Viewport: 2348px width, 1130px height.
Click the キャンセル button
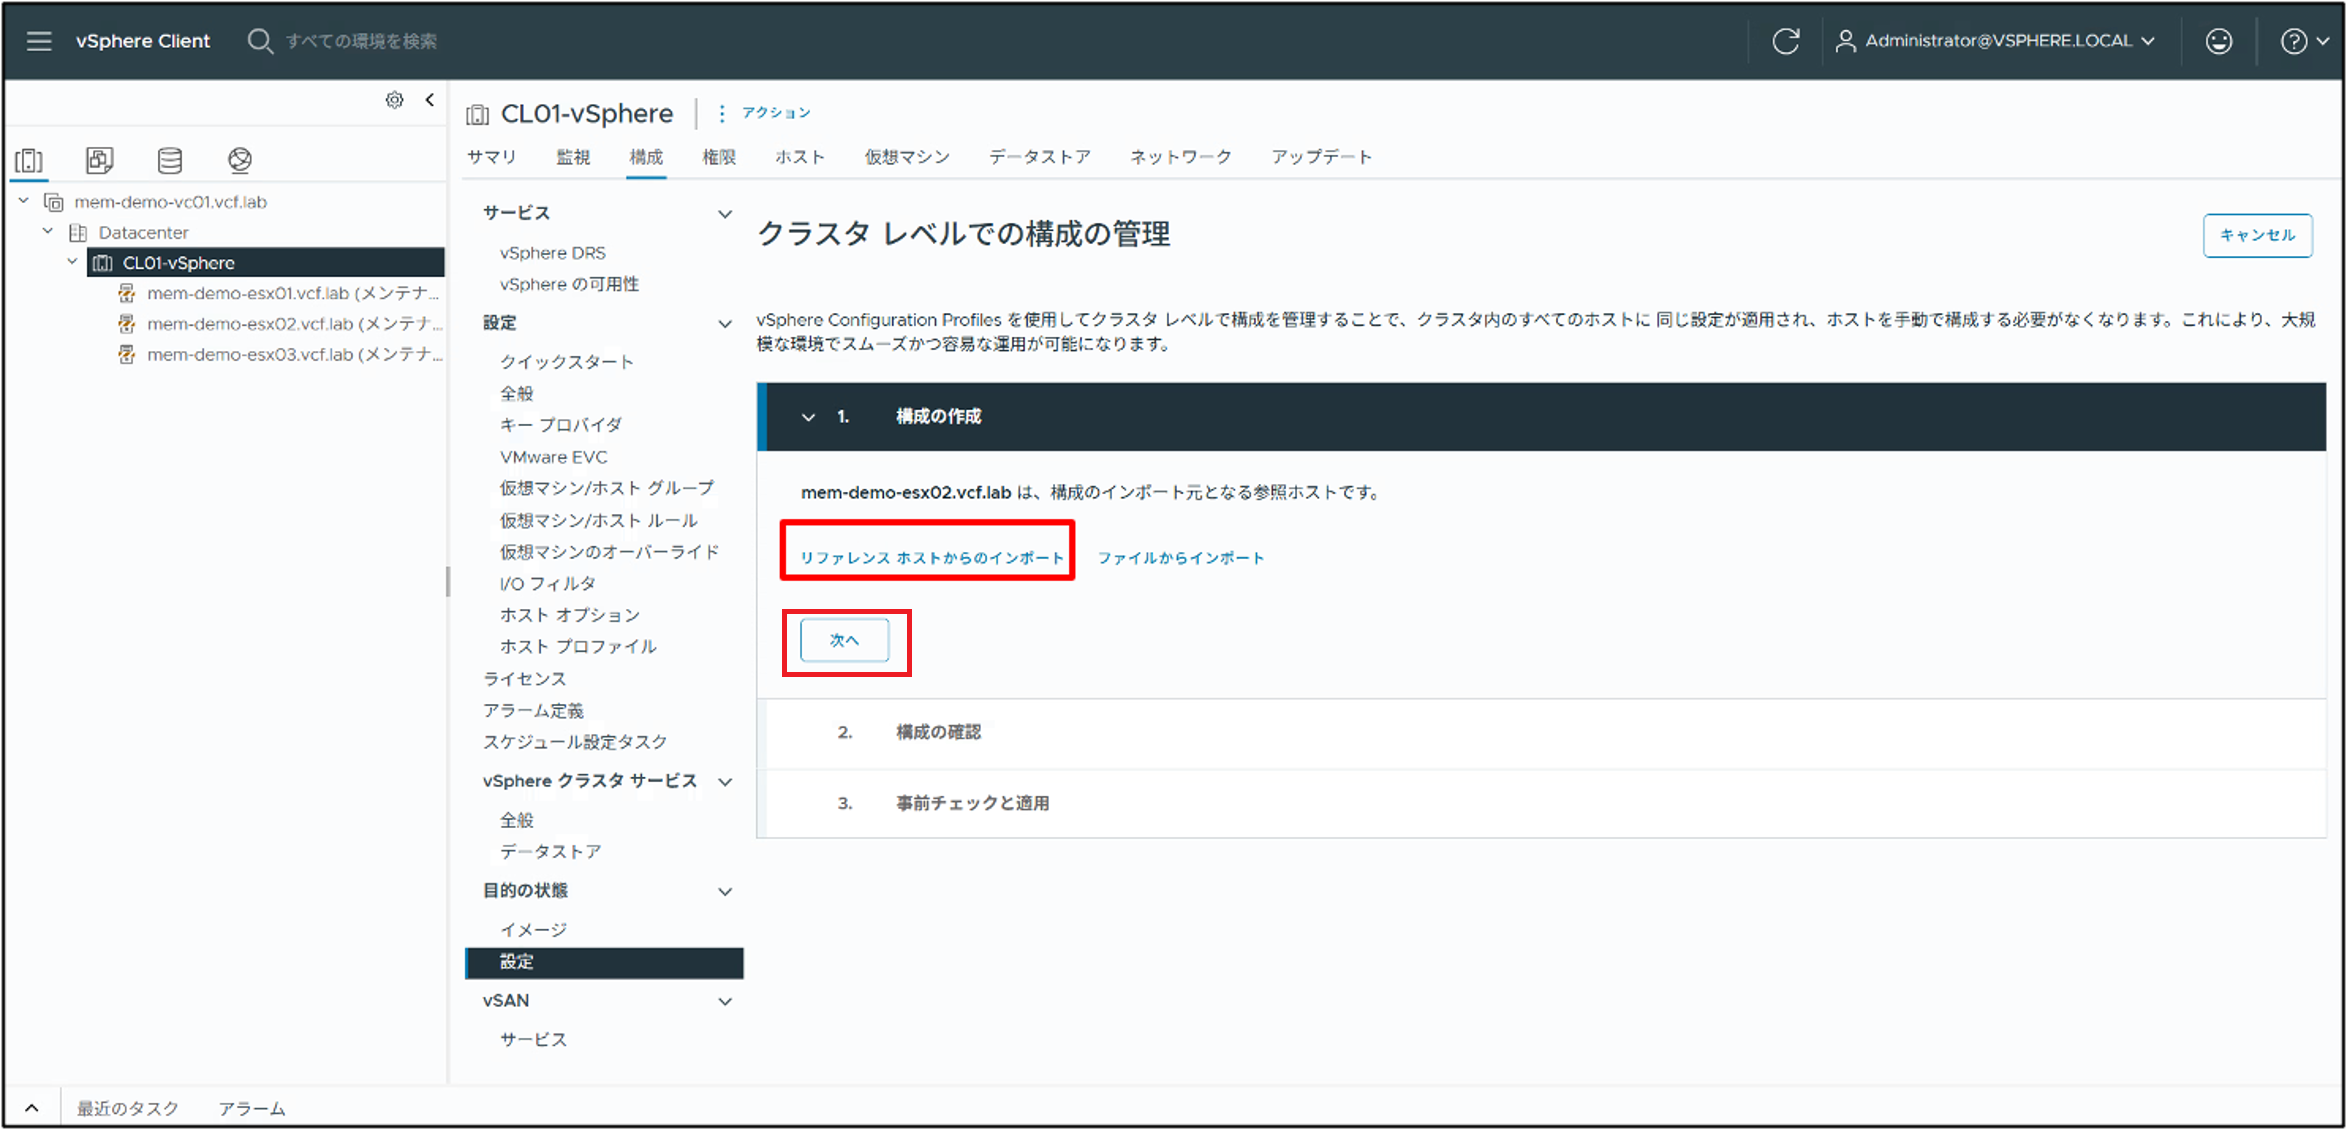2257,235
